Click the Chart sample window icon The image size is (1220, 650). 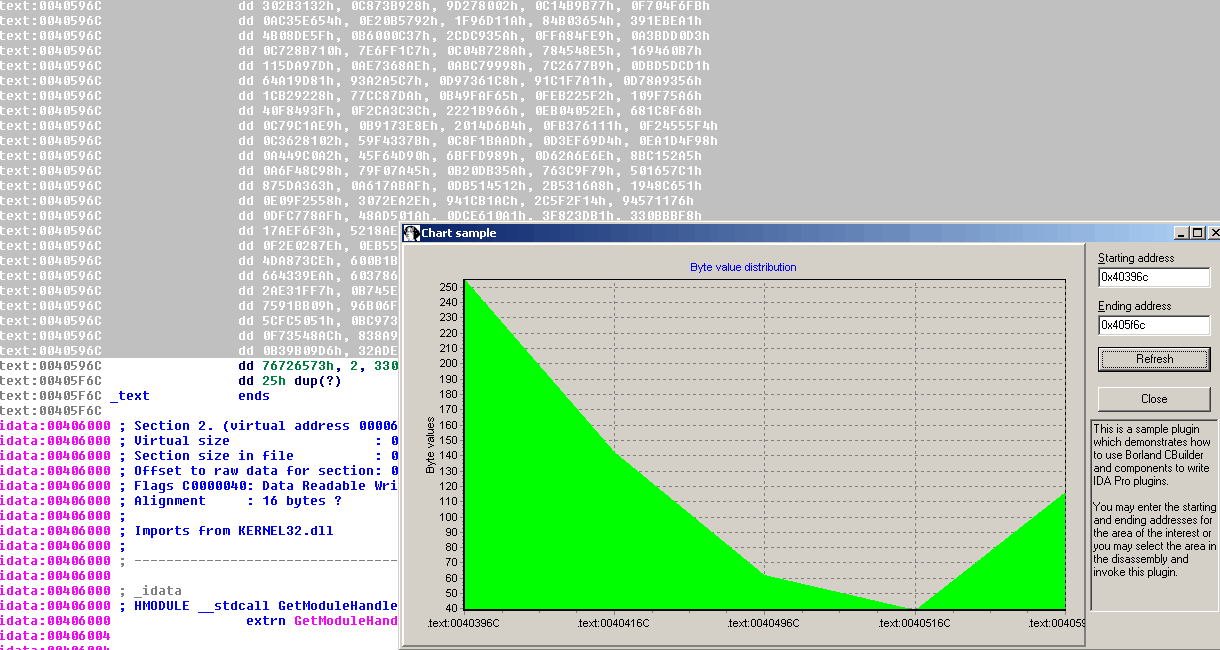pyautogui.click(x=411, y=233)
